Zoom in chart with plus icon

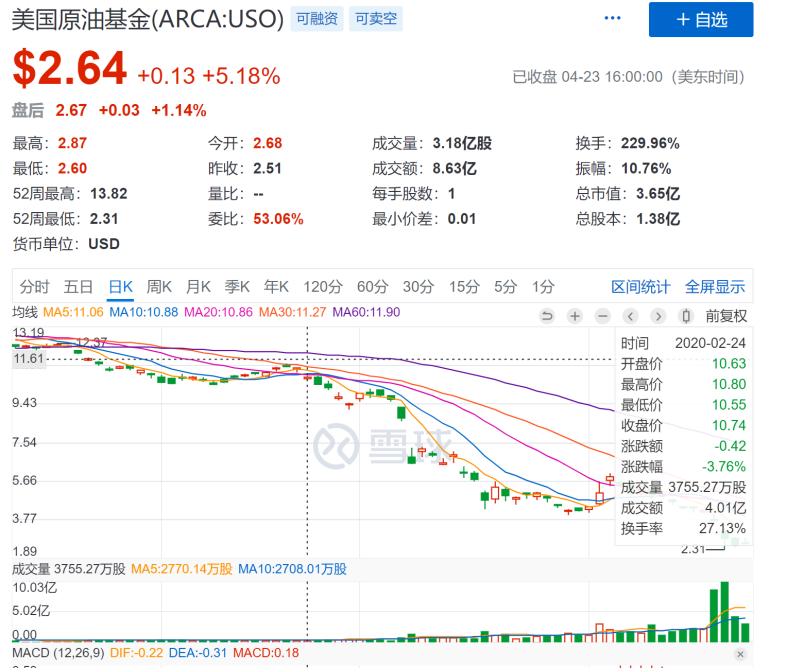click(575, 316)
